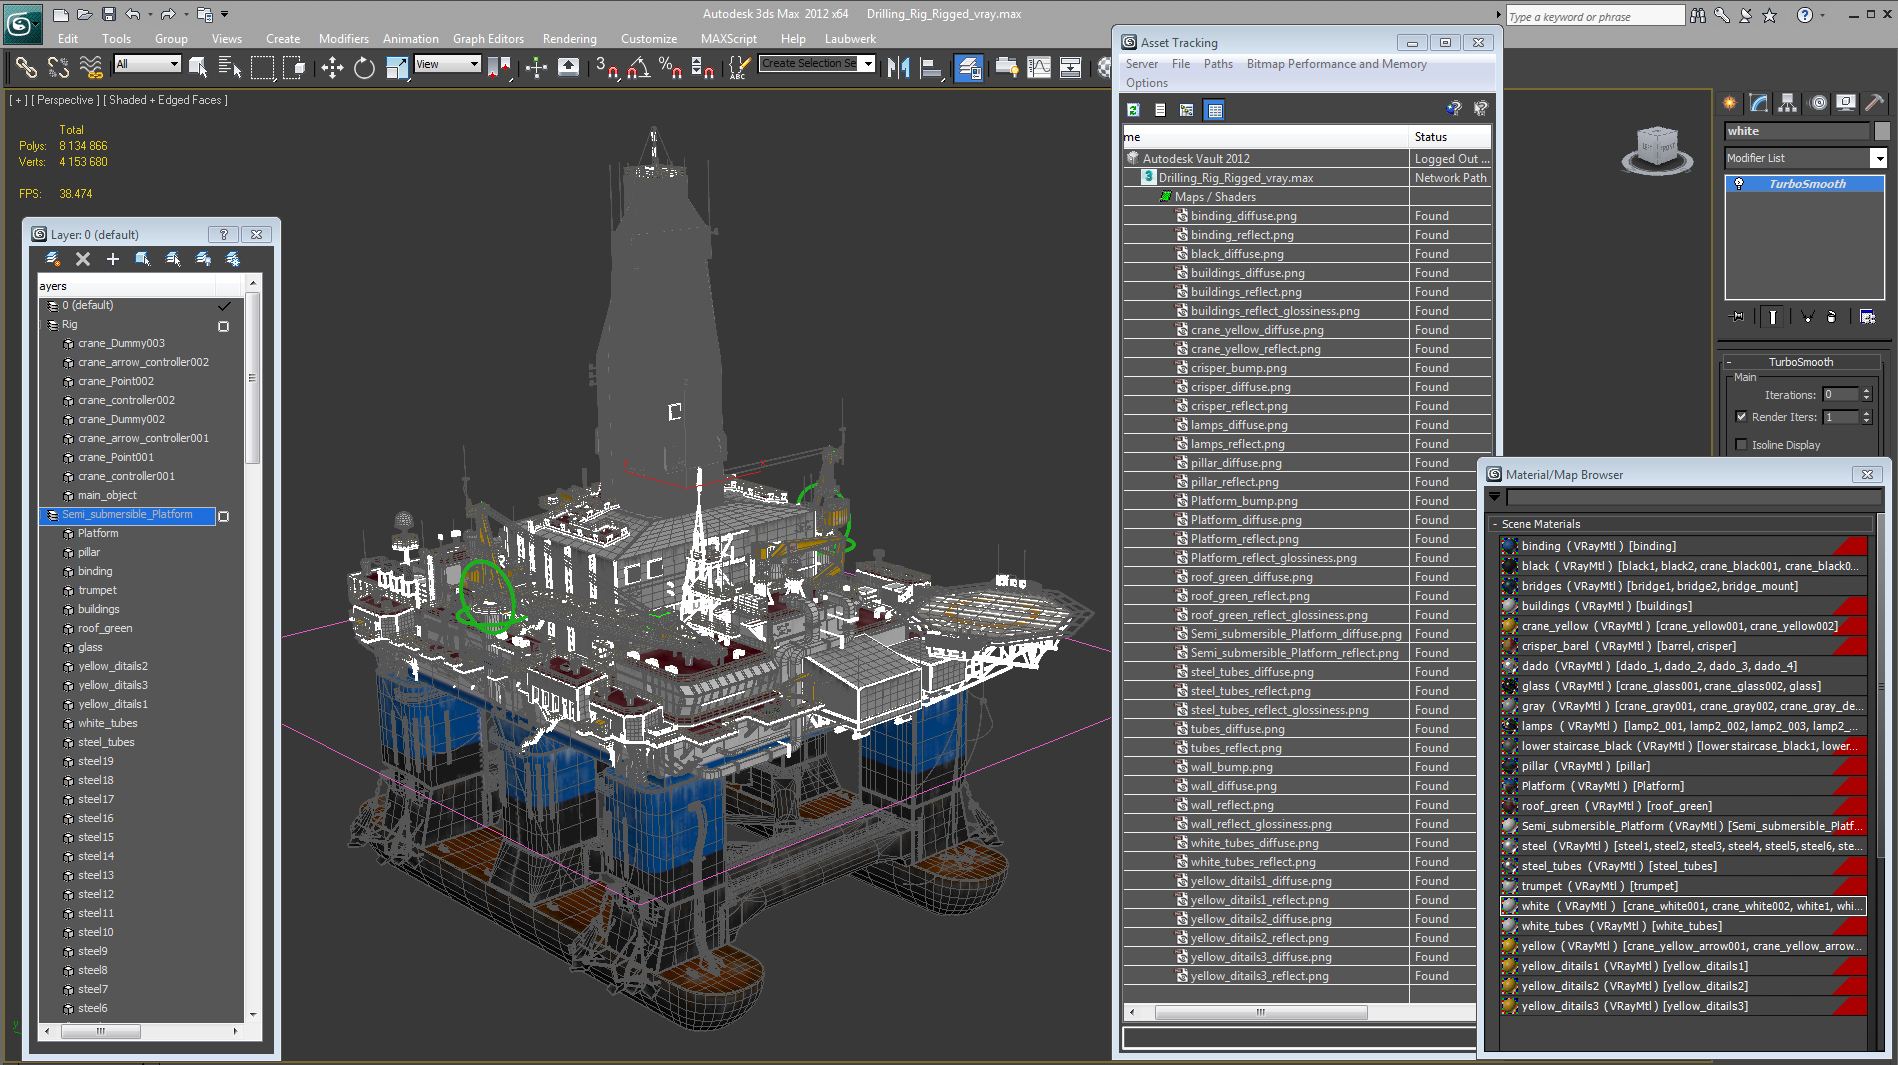Click the ViewCube in viewport
The height and width of the screenshot is (1065, 1898).
(1656, 150)
